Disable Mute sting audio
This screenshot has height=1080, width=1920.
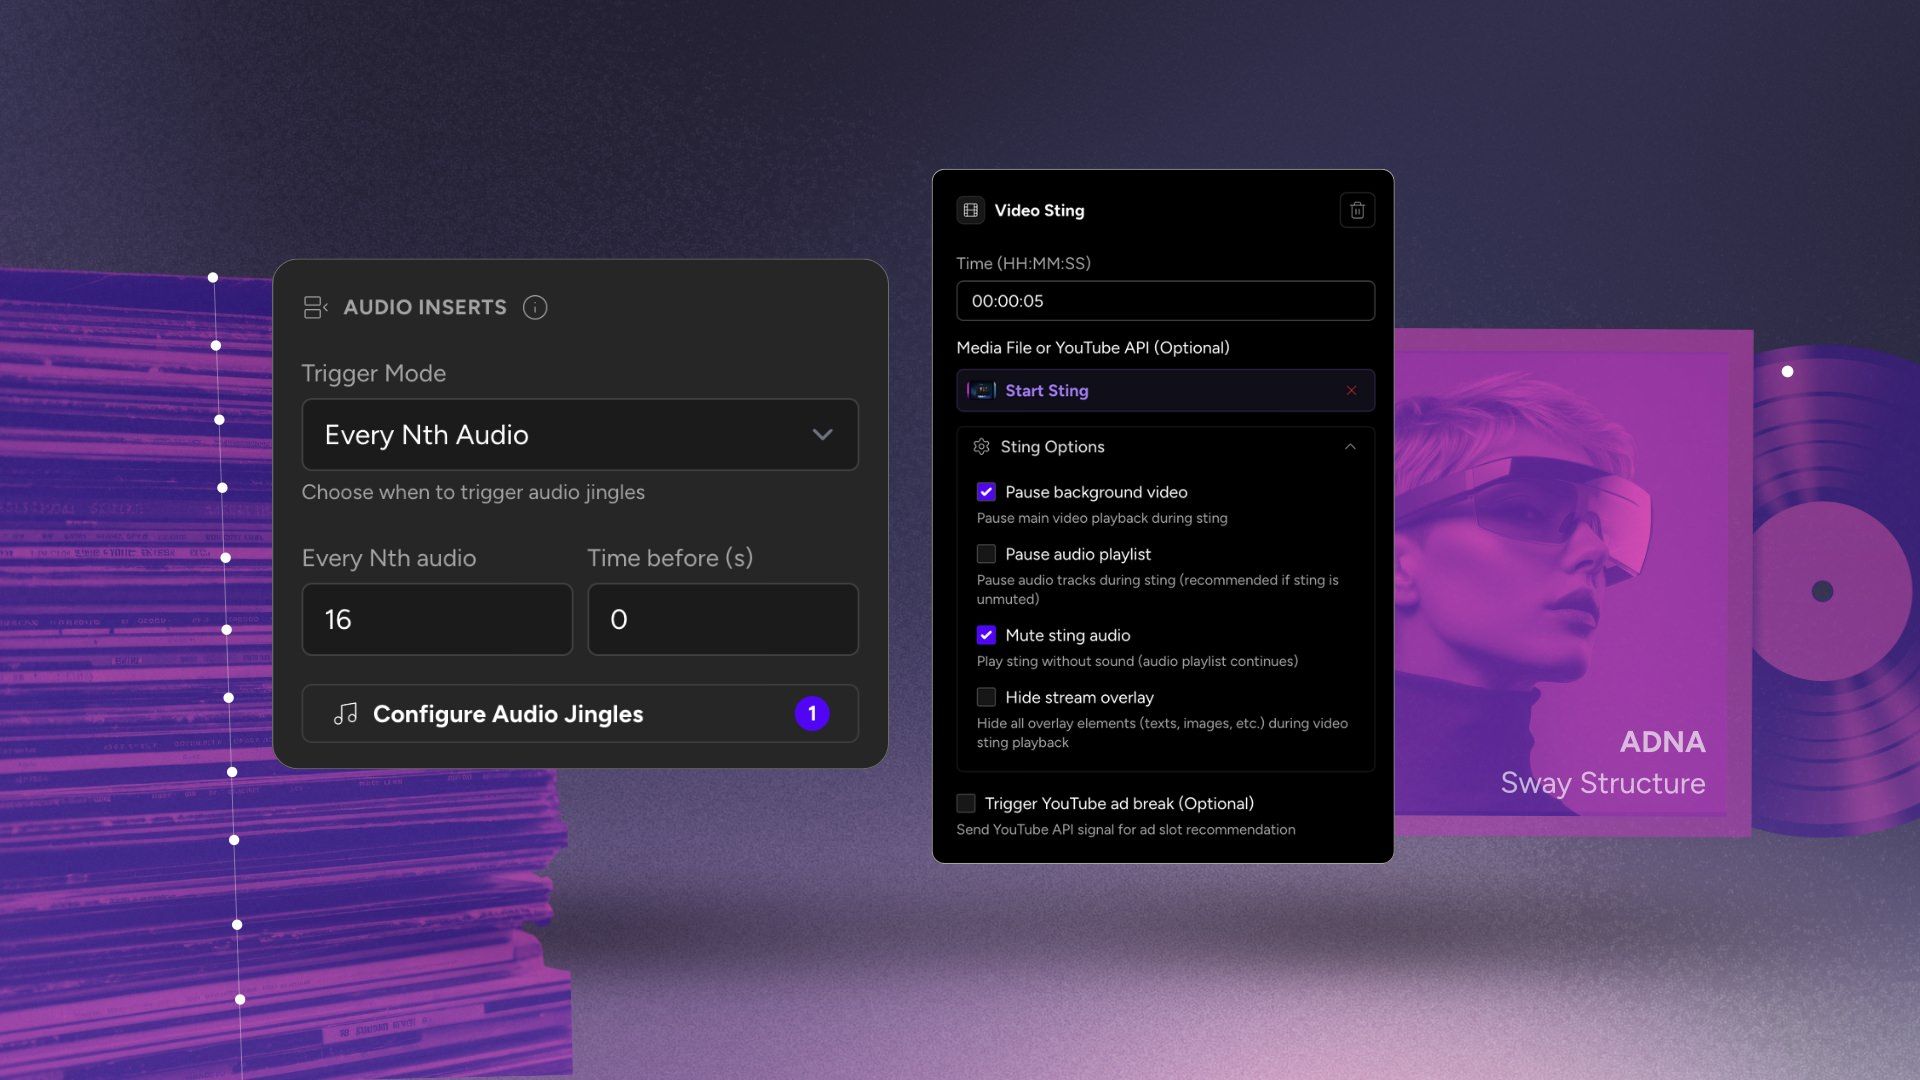(986, 635)
